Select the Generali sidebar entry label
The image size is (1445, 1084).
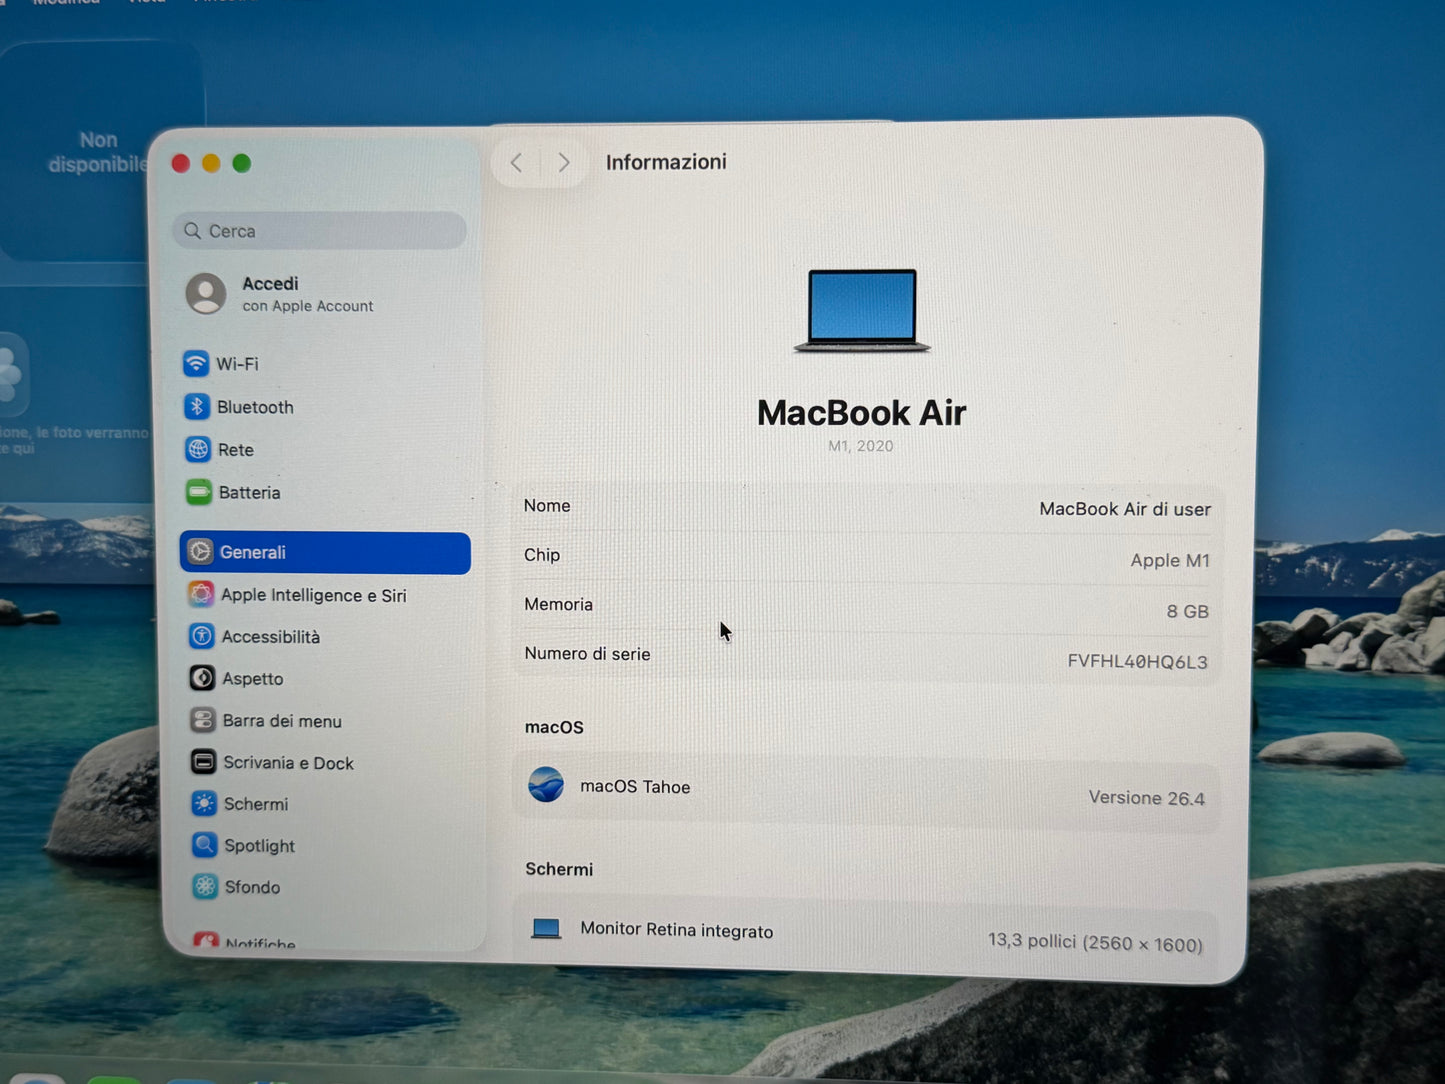(x=253, y=552)
